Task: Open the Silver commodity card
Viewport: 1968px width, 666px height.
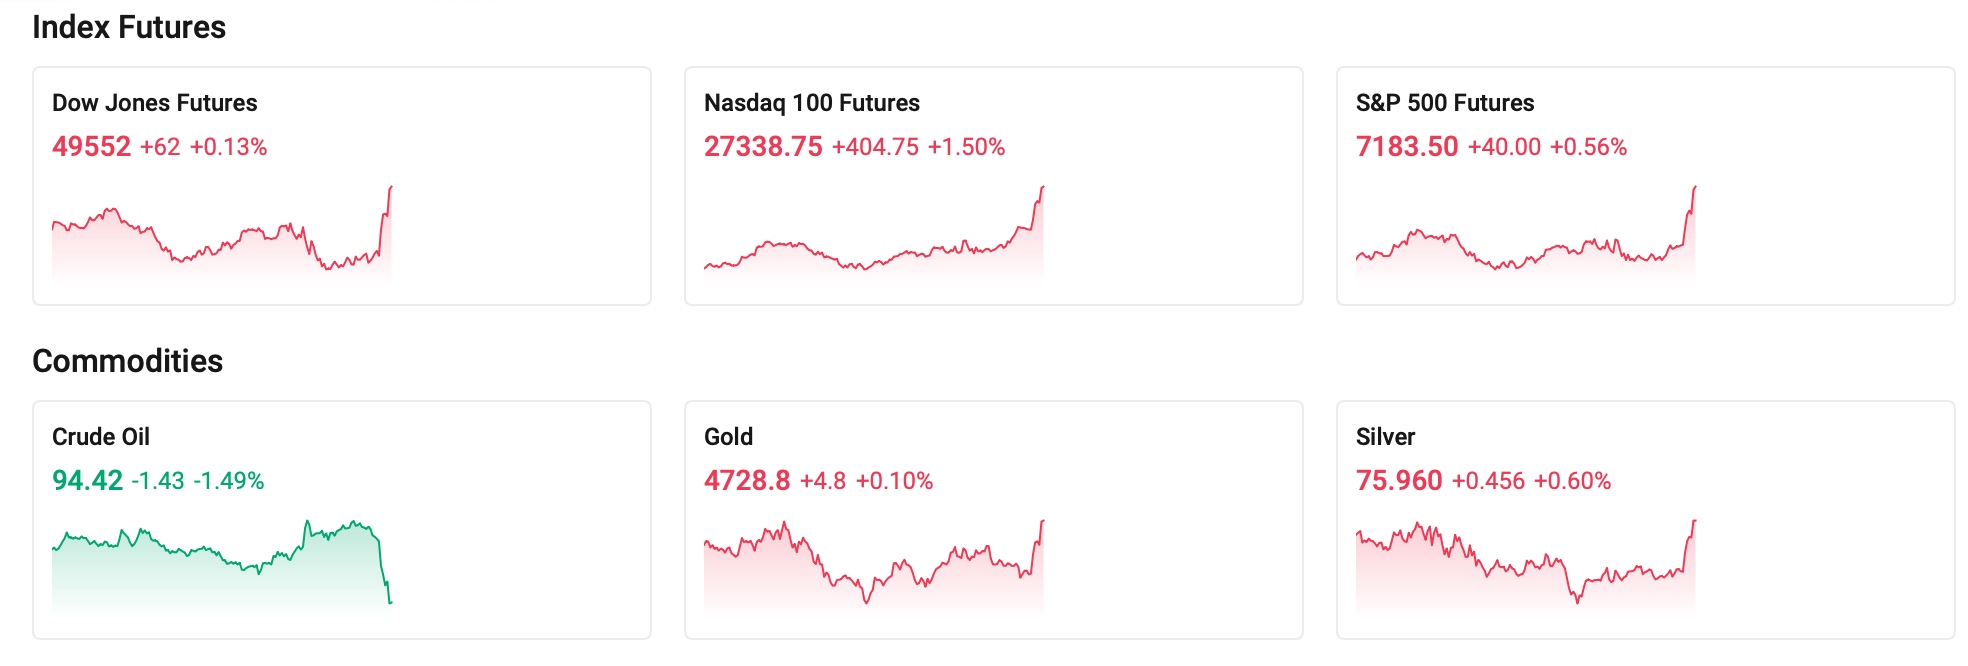Action: coord(1645,517)
